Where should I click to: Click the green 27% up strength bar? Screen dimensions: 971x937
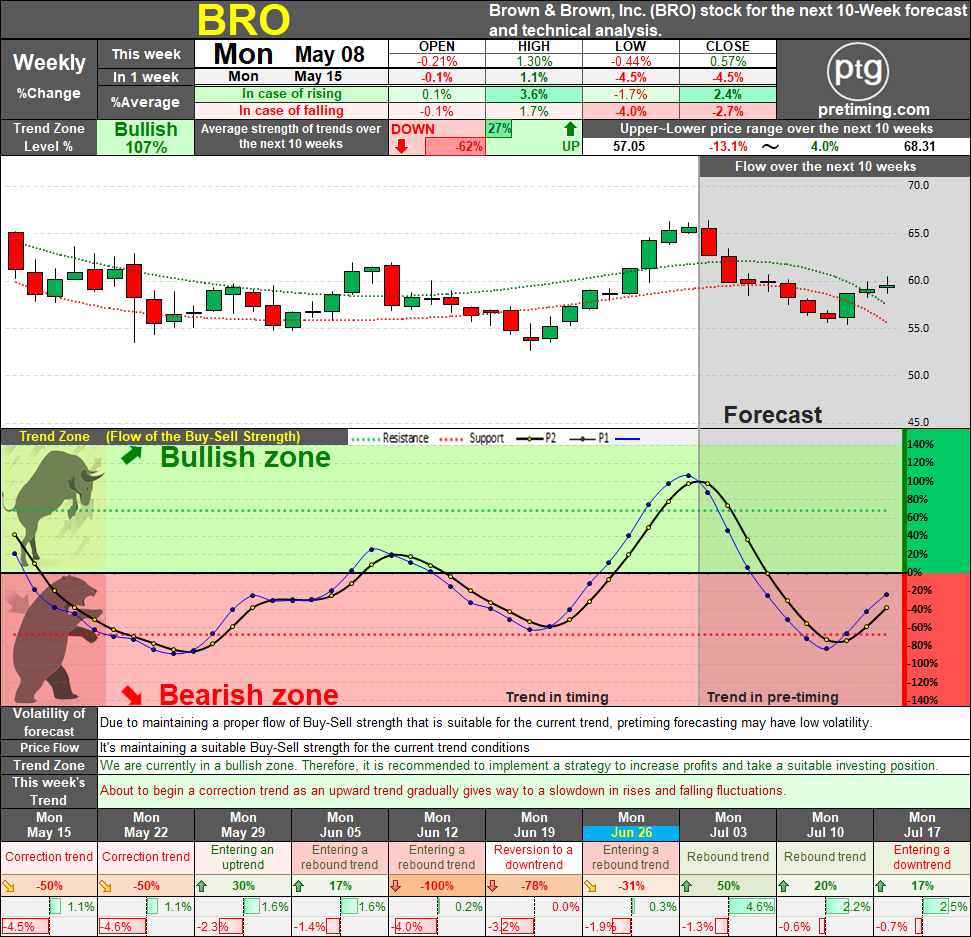pos(499,129)
